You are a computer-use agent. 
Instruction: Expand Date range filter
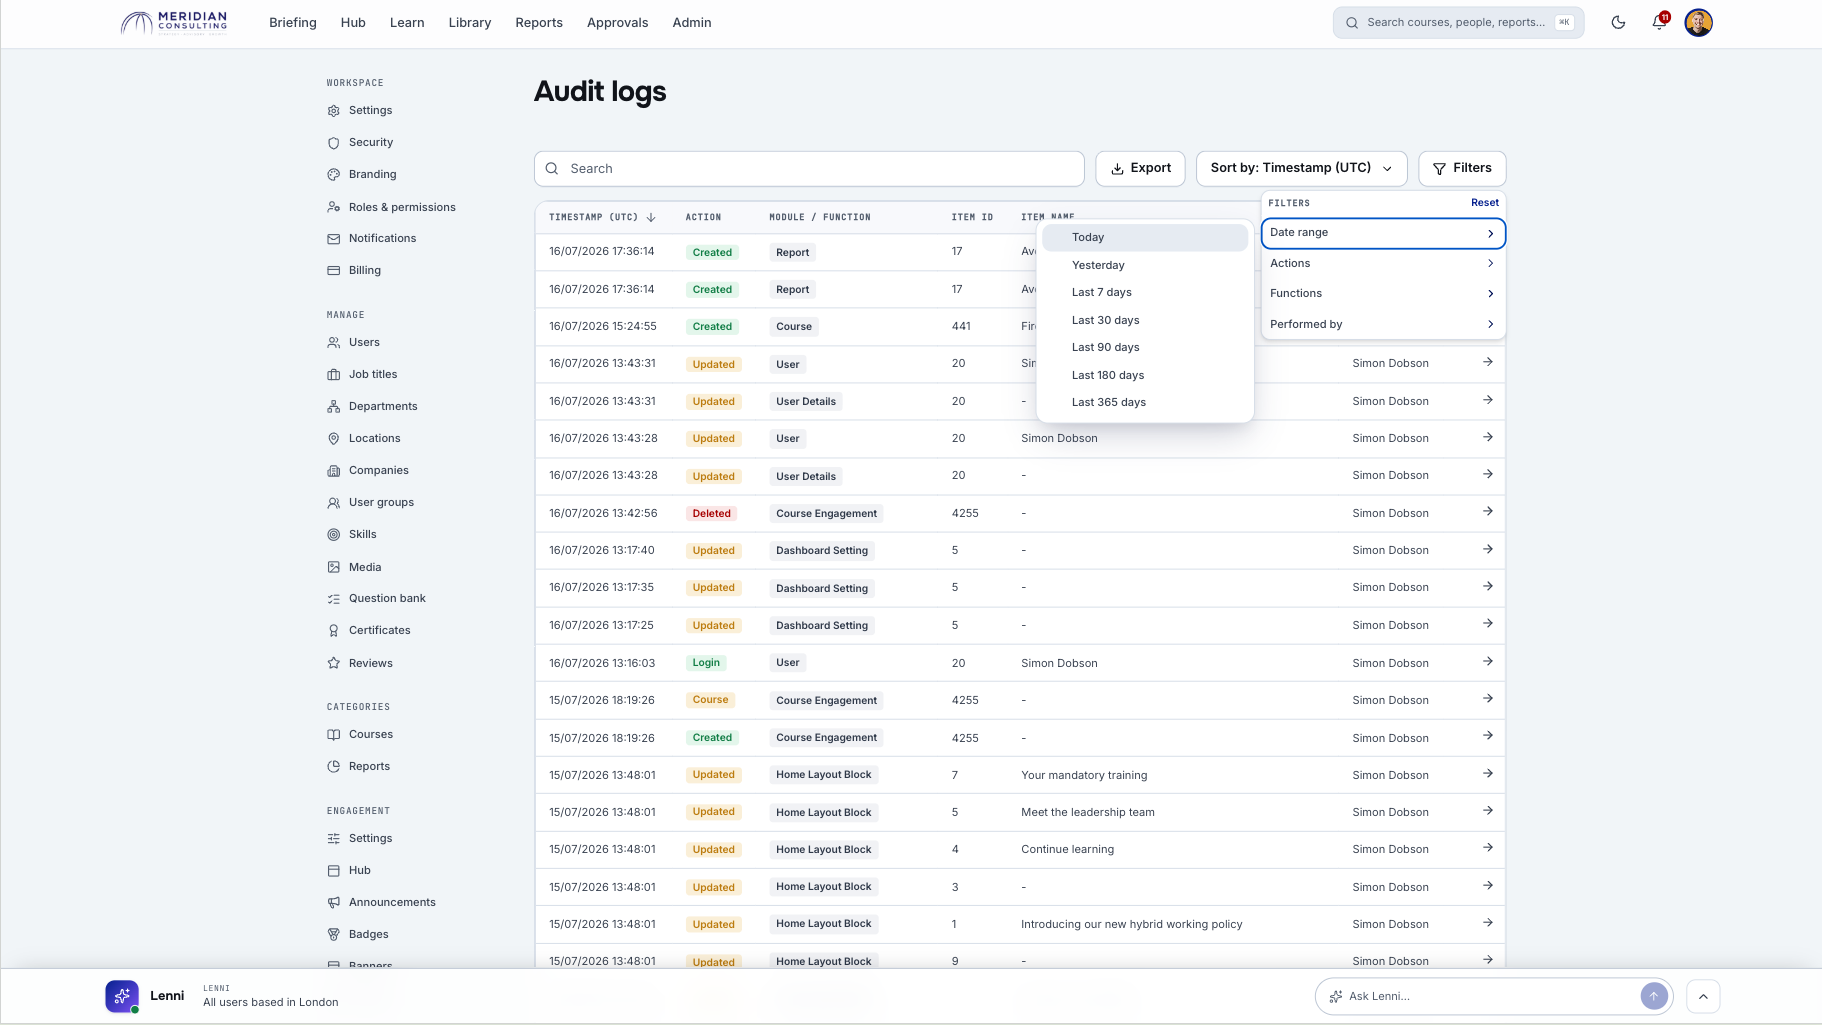[1383, 233]
